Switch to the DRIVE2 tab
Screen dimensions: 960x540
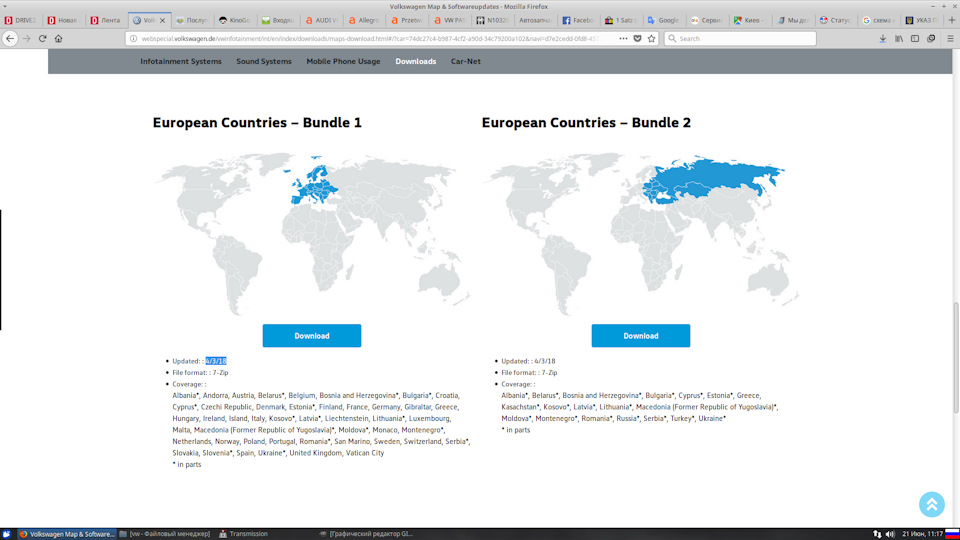coord(21,20)
